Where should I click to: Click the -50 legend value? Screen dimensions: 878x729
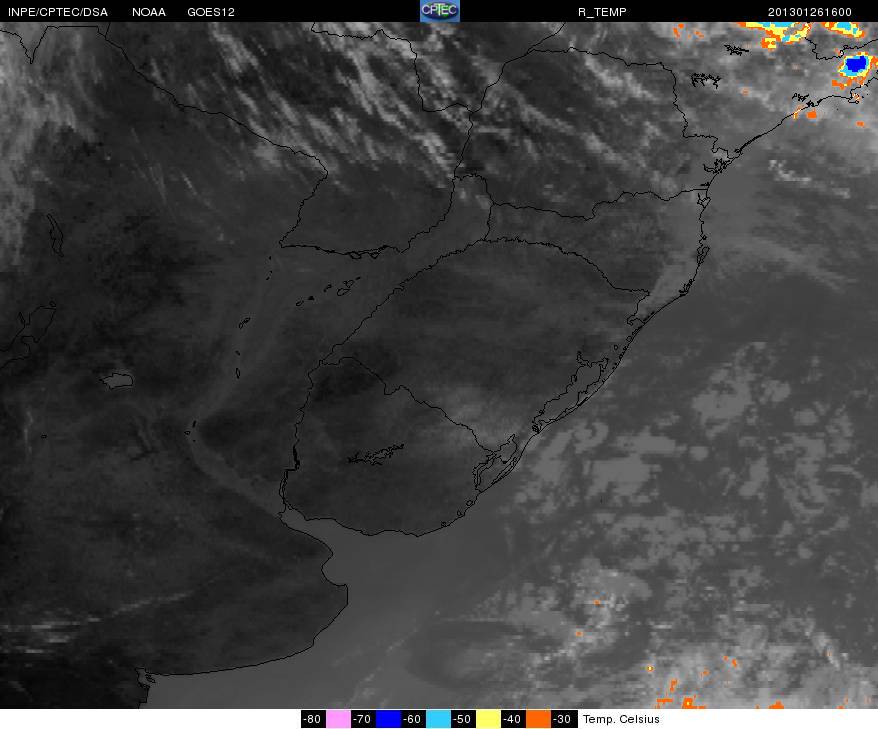click(x=463, y=719)
